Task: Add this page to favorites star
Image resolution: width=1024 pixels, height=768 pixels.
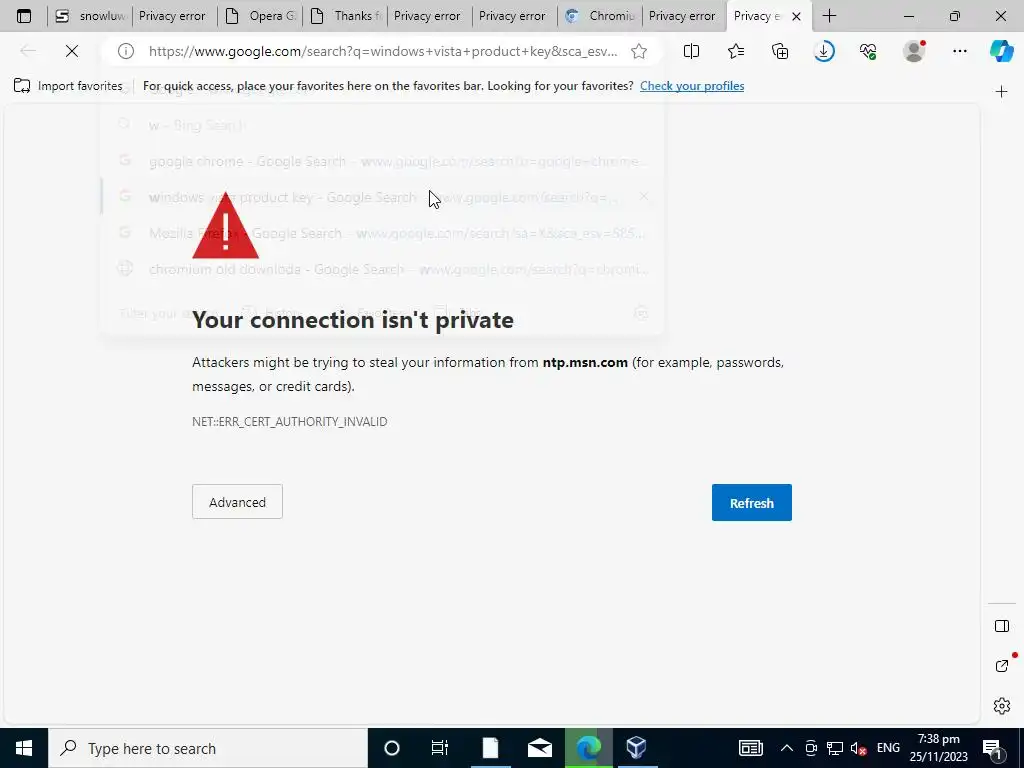Action: pos(639,51)
